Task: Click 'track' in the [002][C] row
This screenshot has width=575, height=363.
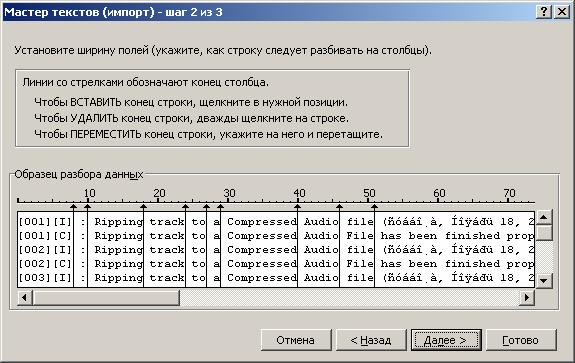Action: pos(167,264)
